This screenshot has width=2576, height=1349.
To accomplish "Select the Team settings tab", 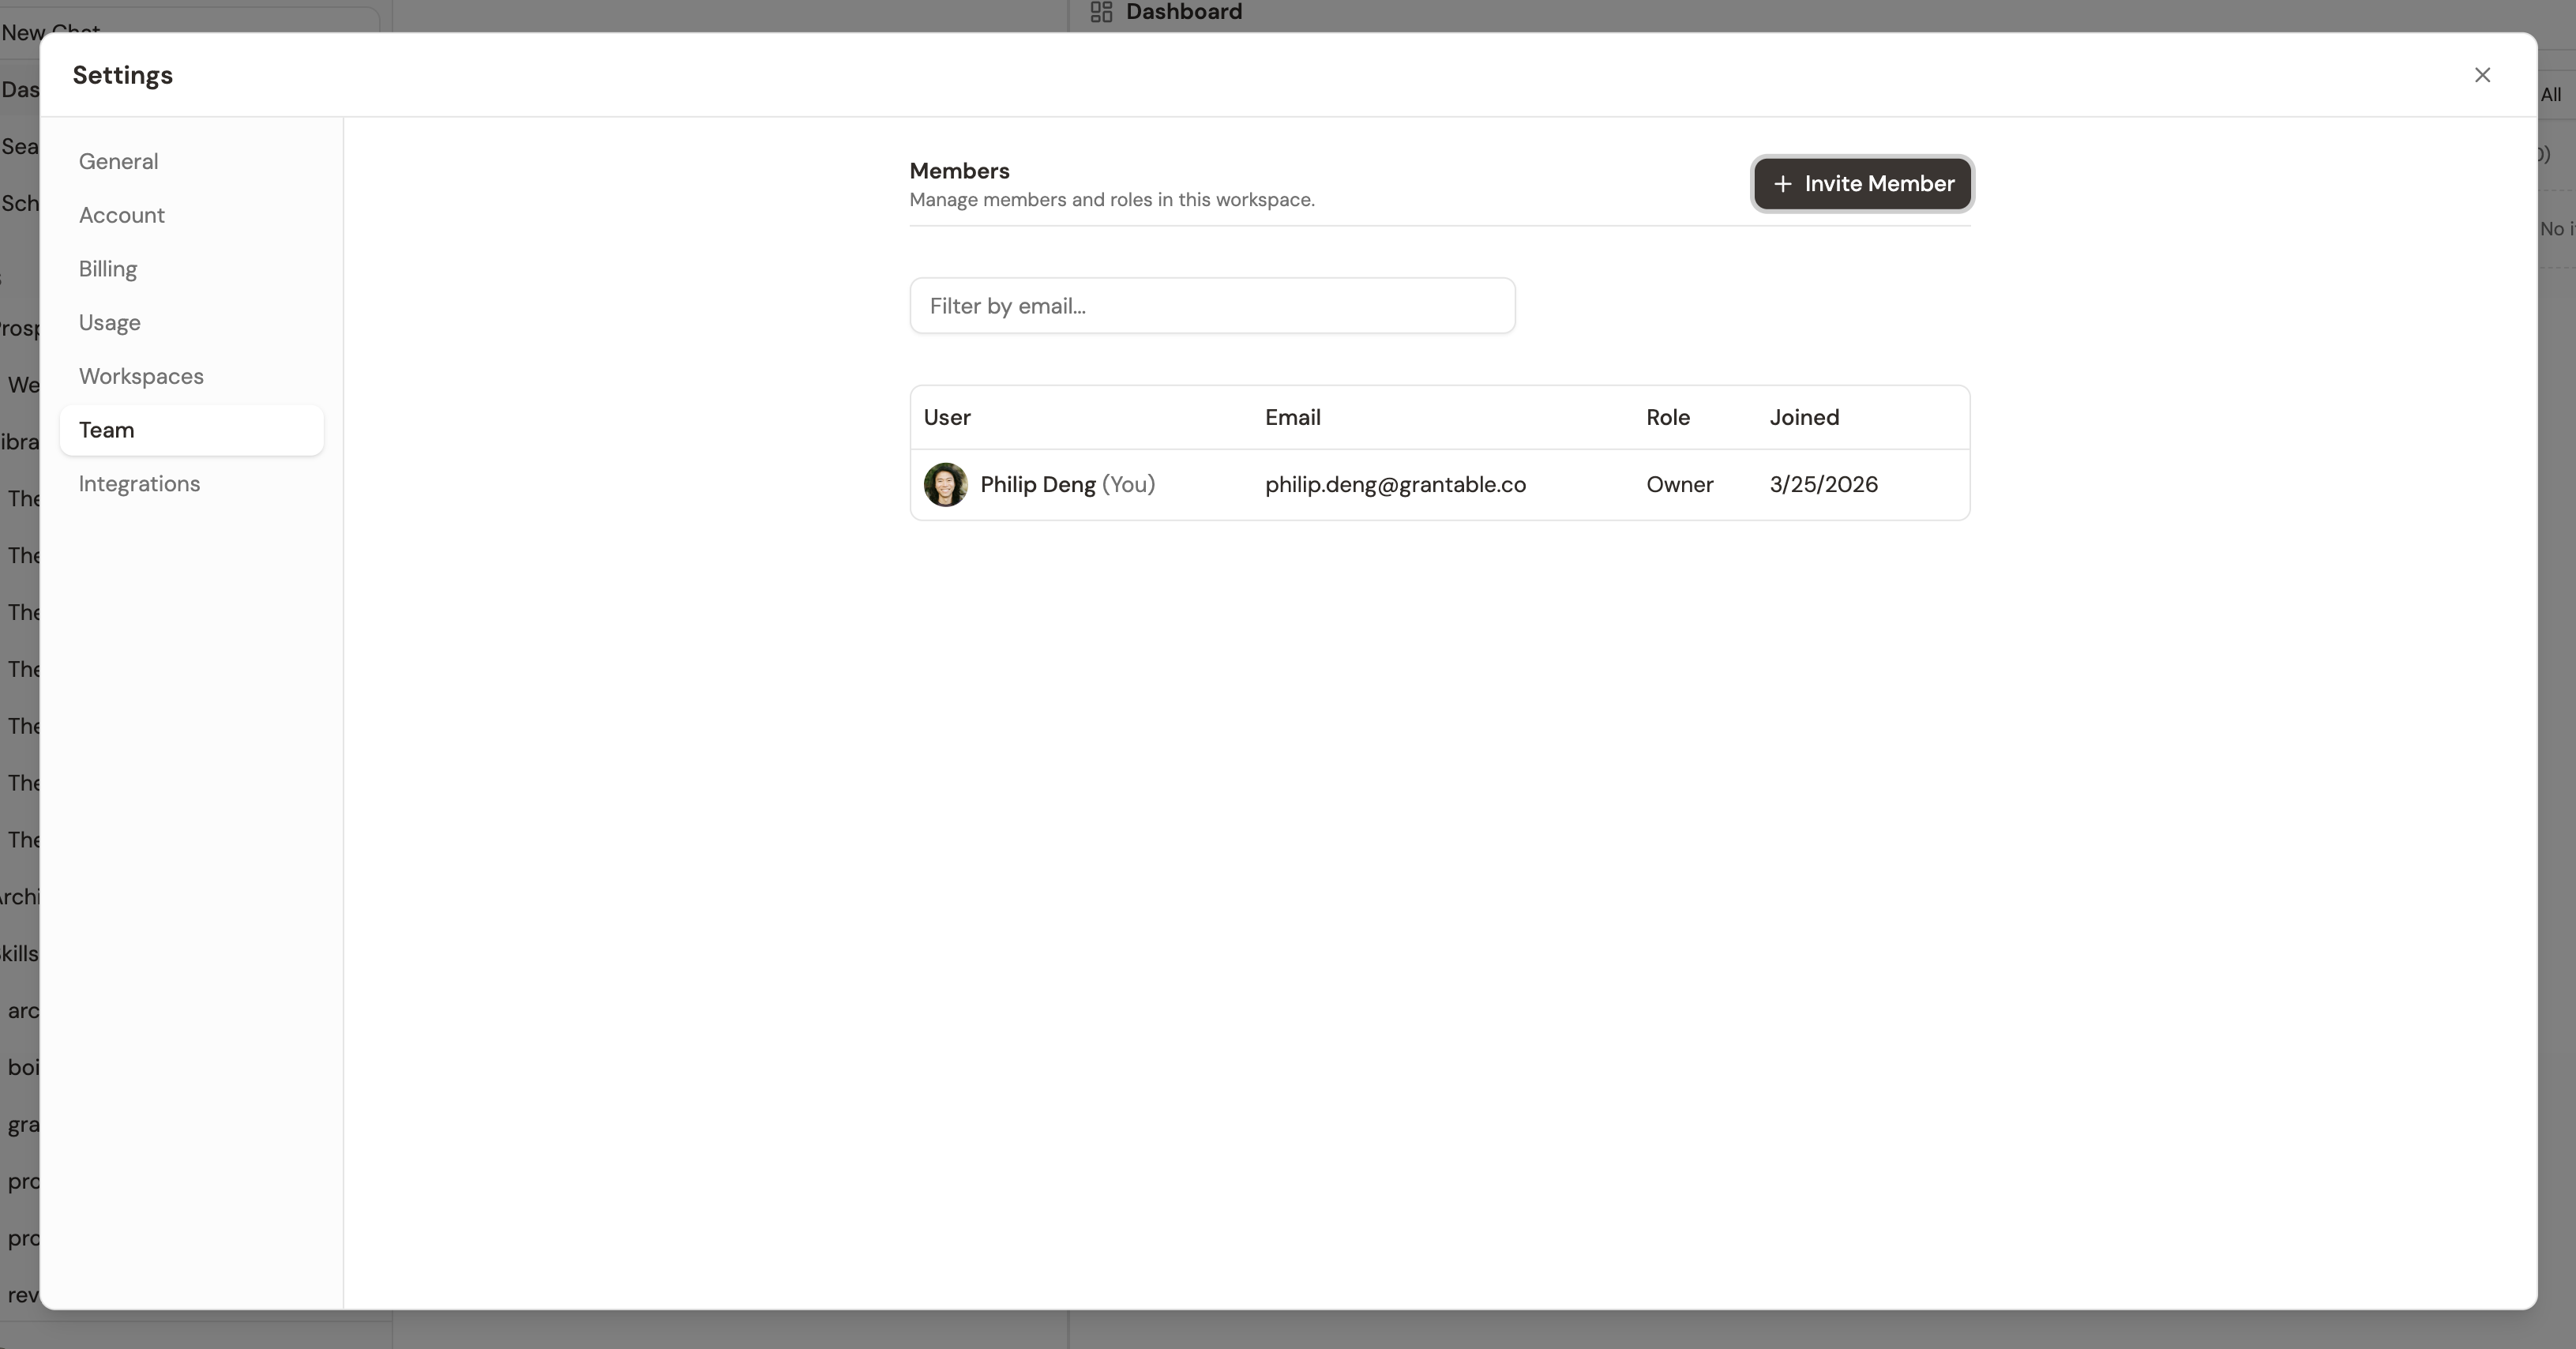I will pos(106,430).
